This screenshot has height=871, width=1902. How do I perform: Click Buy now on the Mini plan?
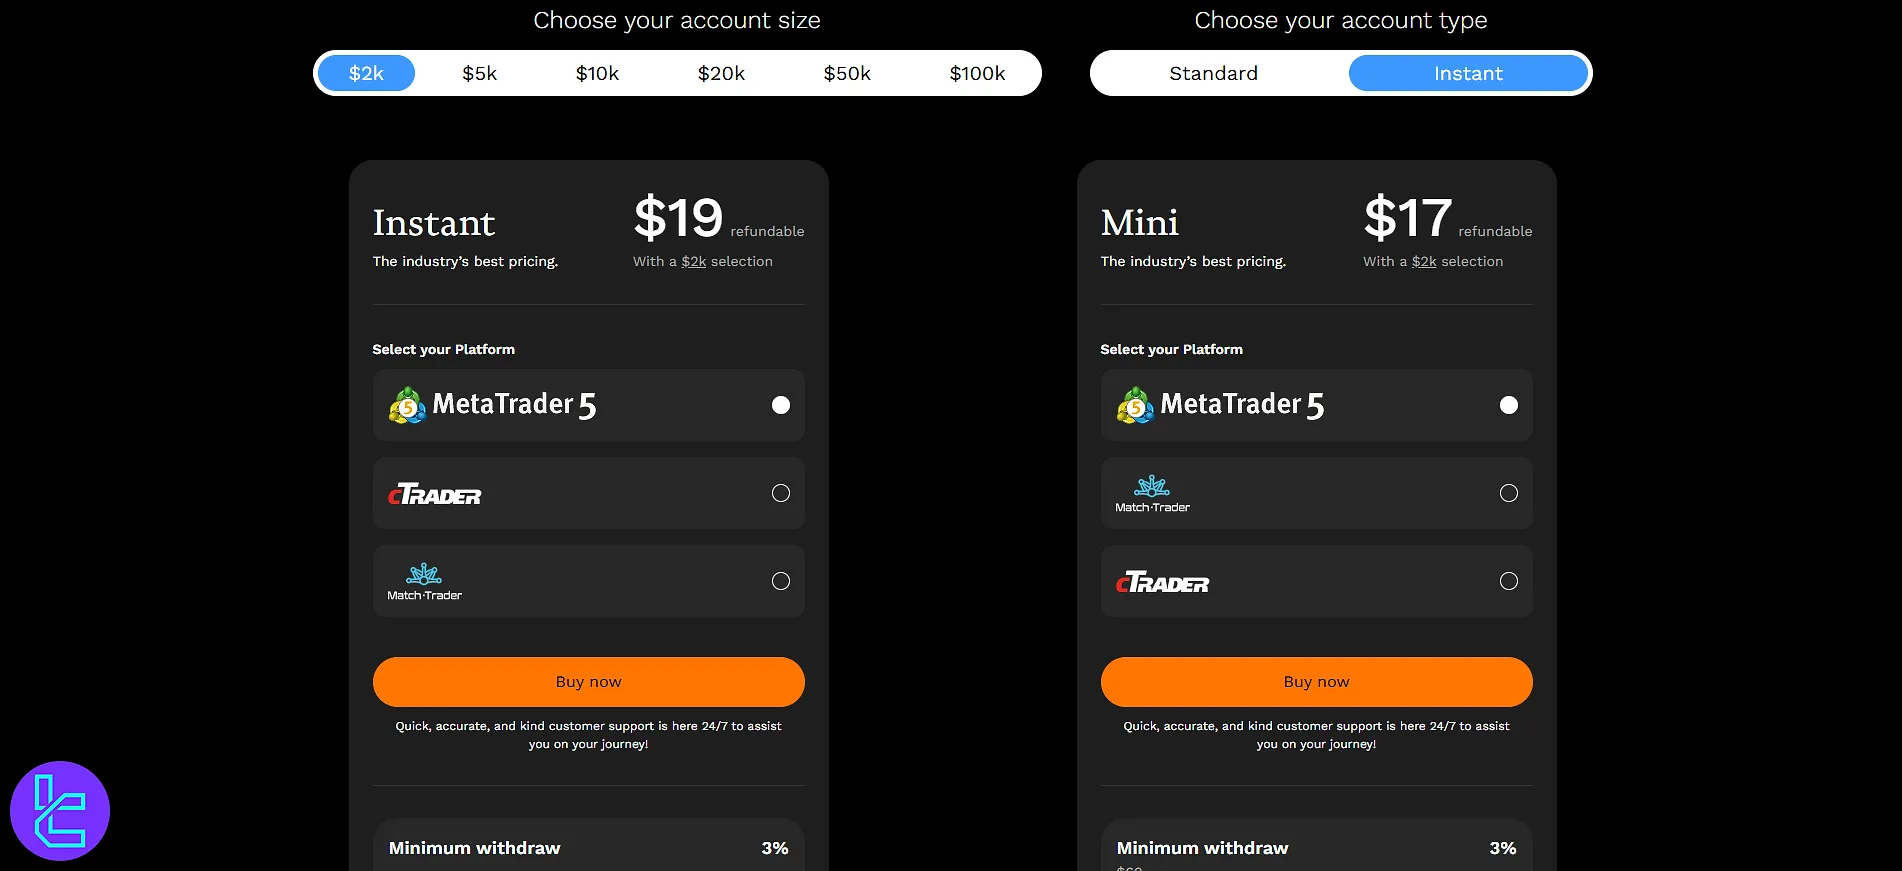tap(1315, 681)
